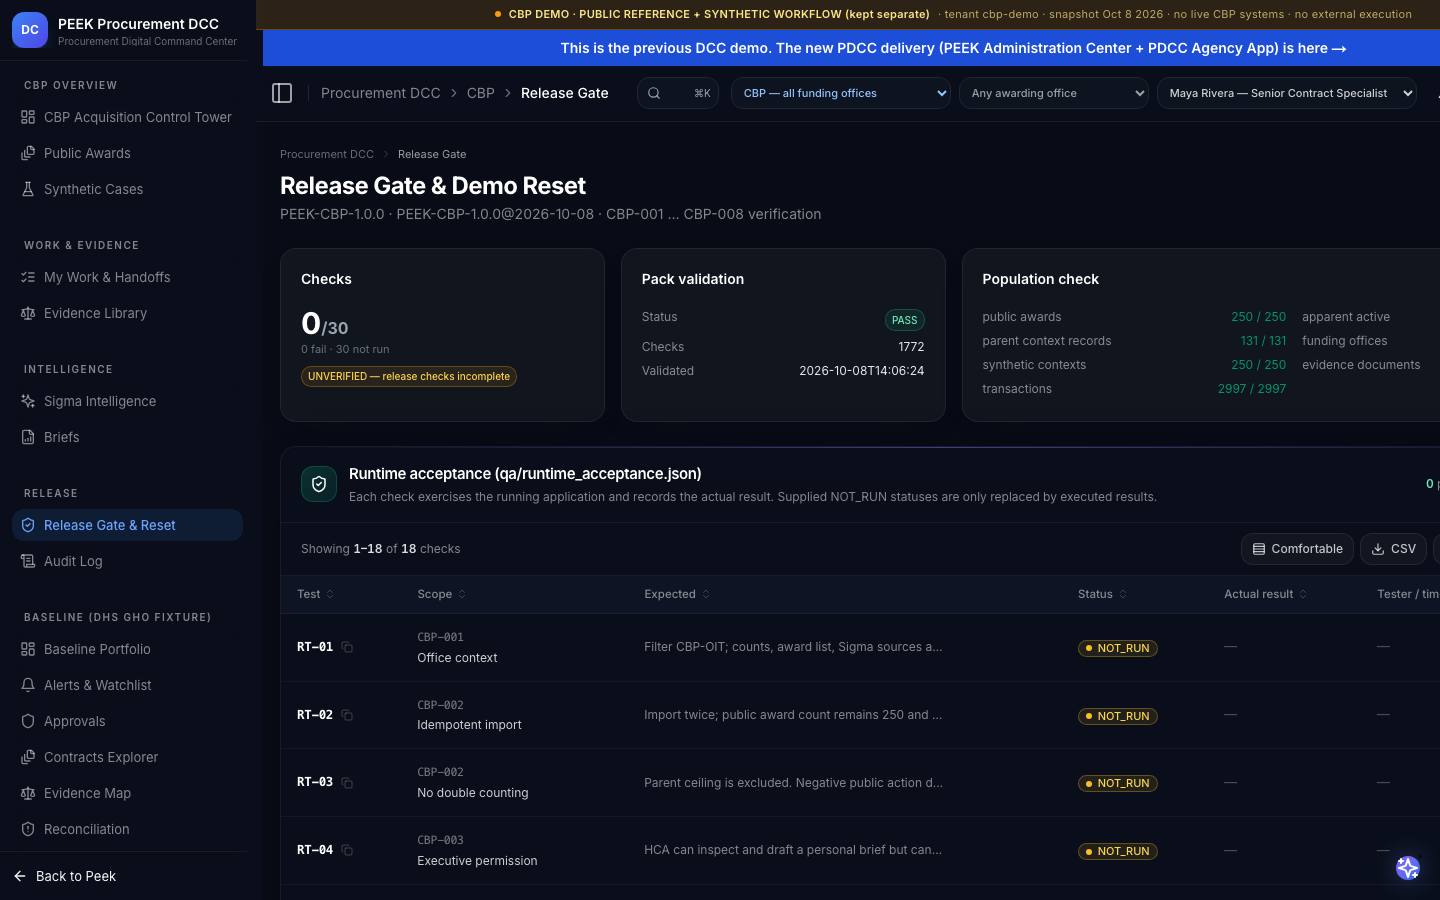
Task: Click Back to Peek
Action: tap(66, 876)
